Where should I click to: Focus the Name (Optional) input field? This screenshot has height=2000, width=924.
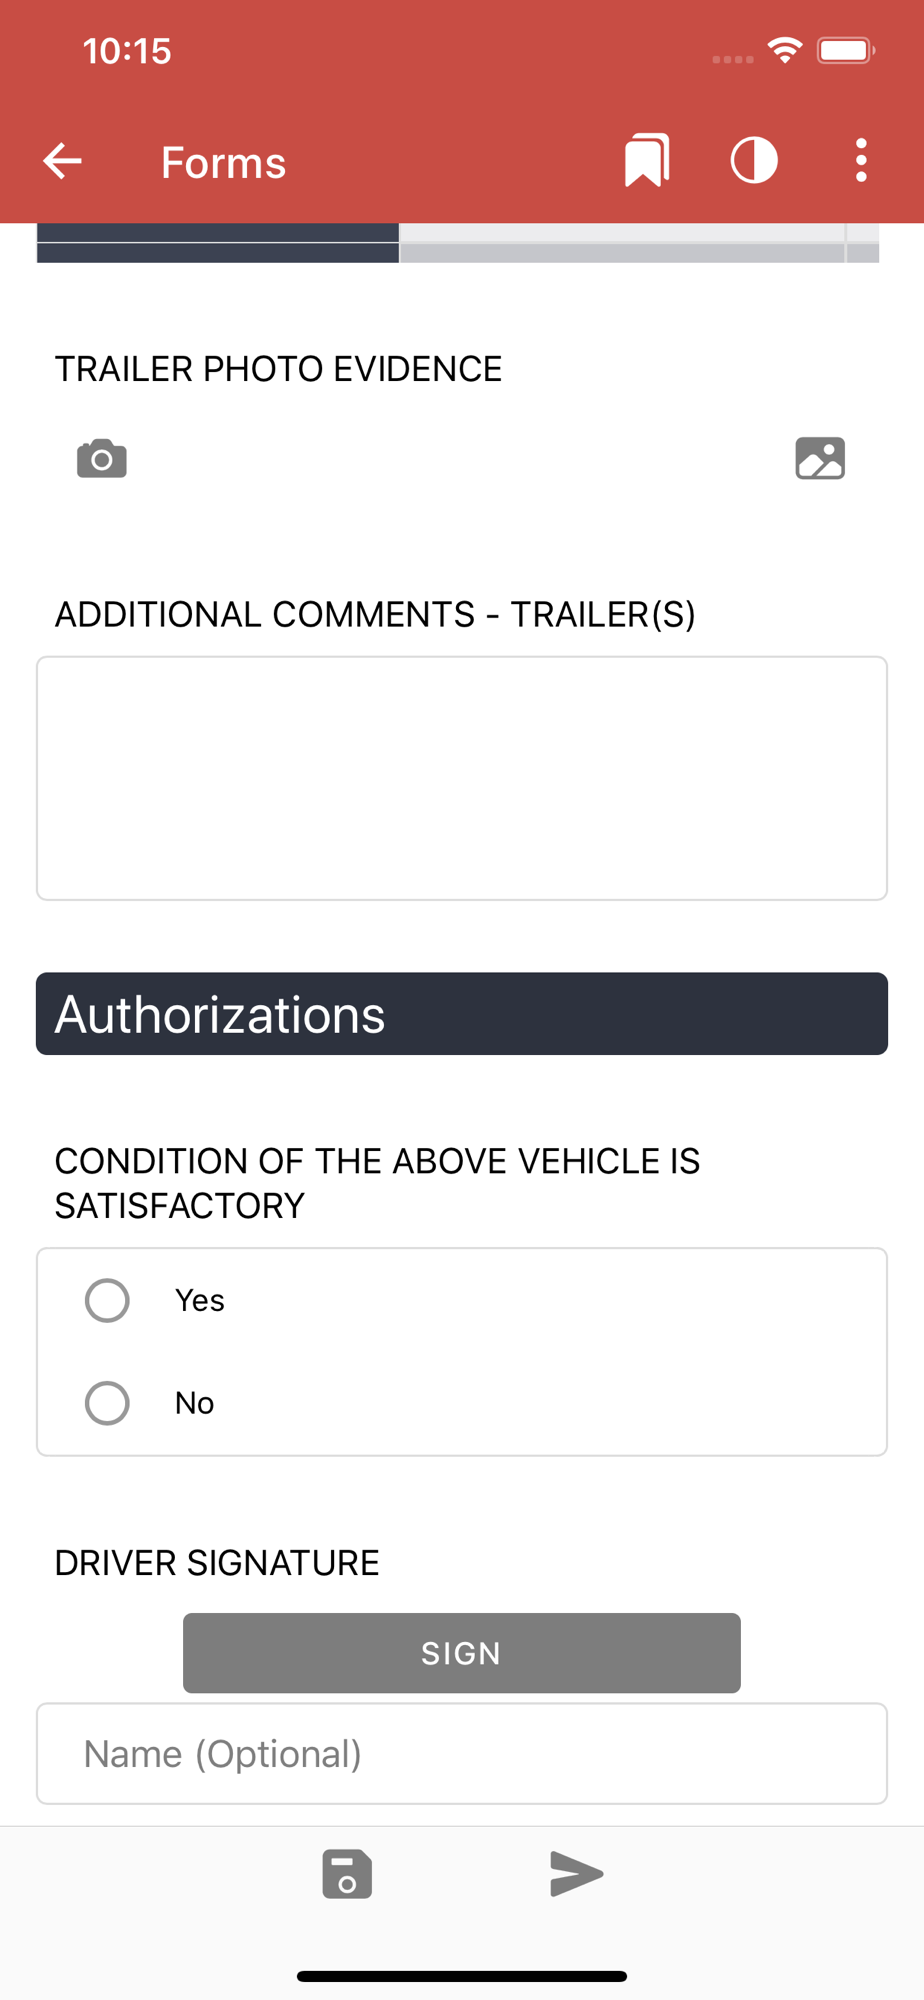tap(462, 1754)
